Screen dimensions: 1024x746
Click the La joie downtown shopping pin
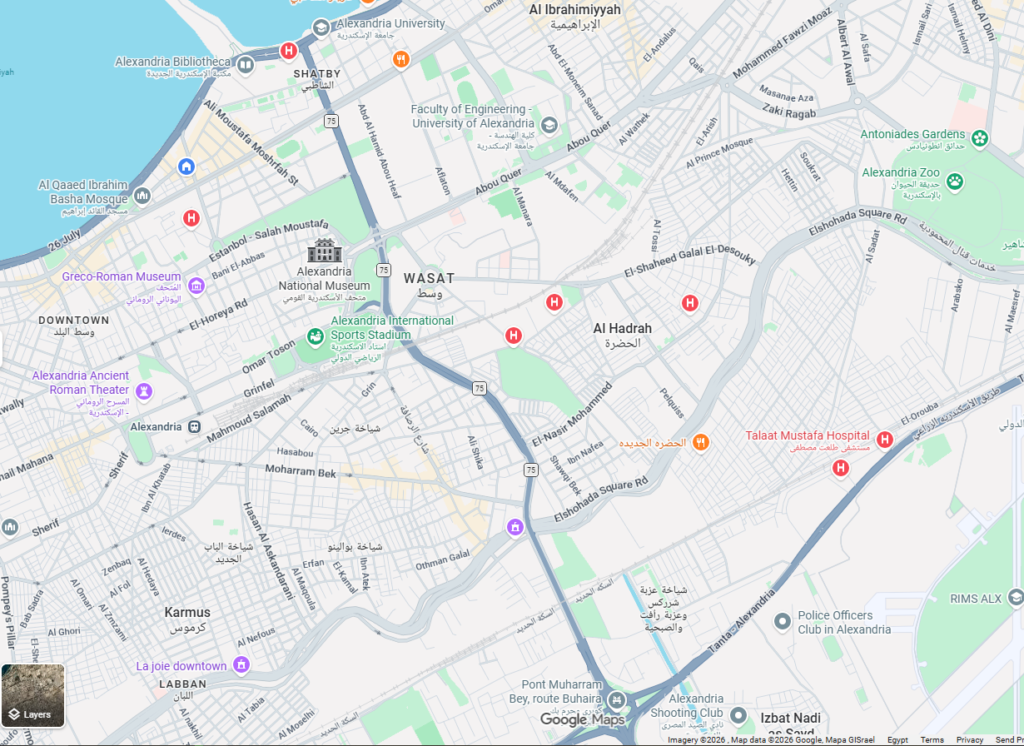[241, 665]
